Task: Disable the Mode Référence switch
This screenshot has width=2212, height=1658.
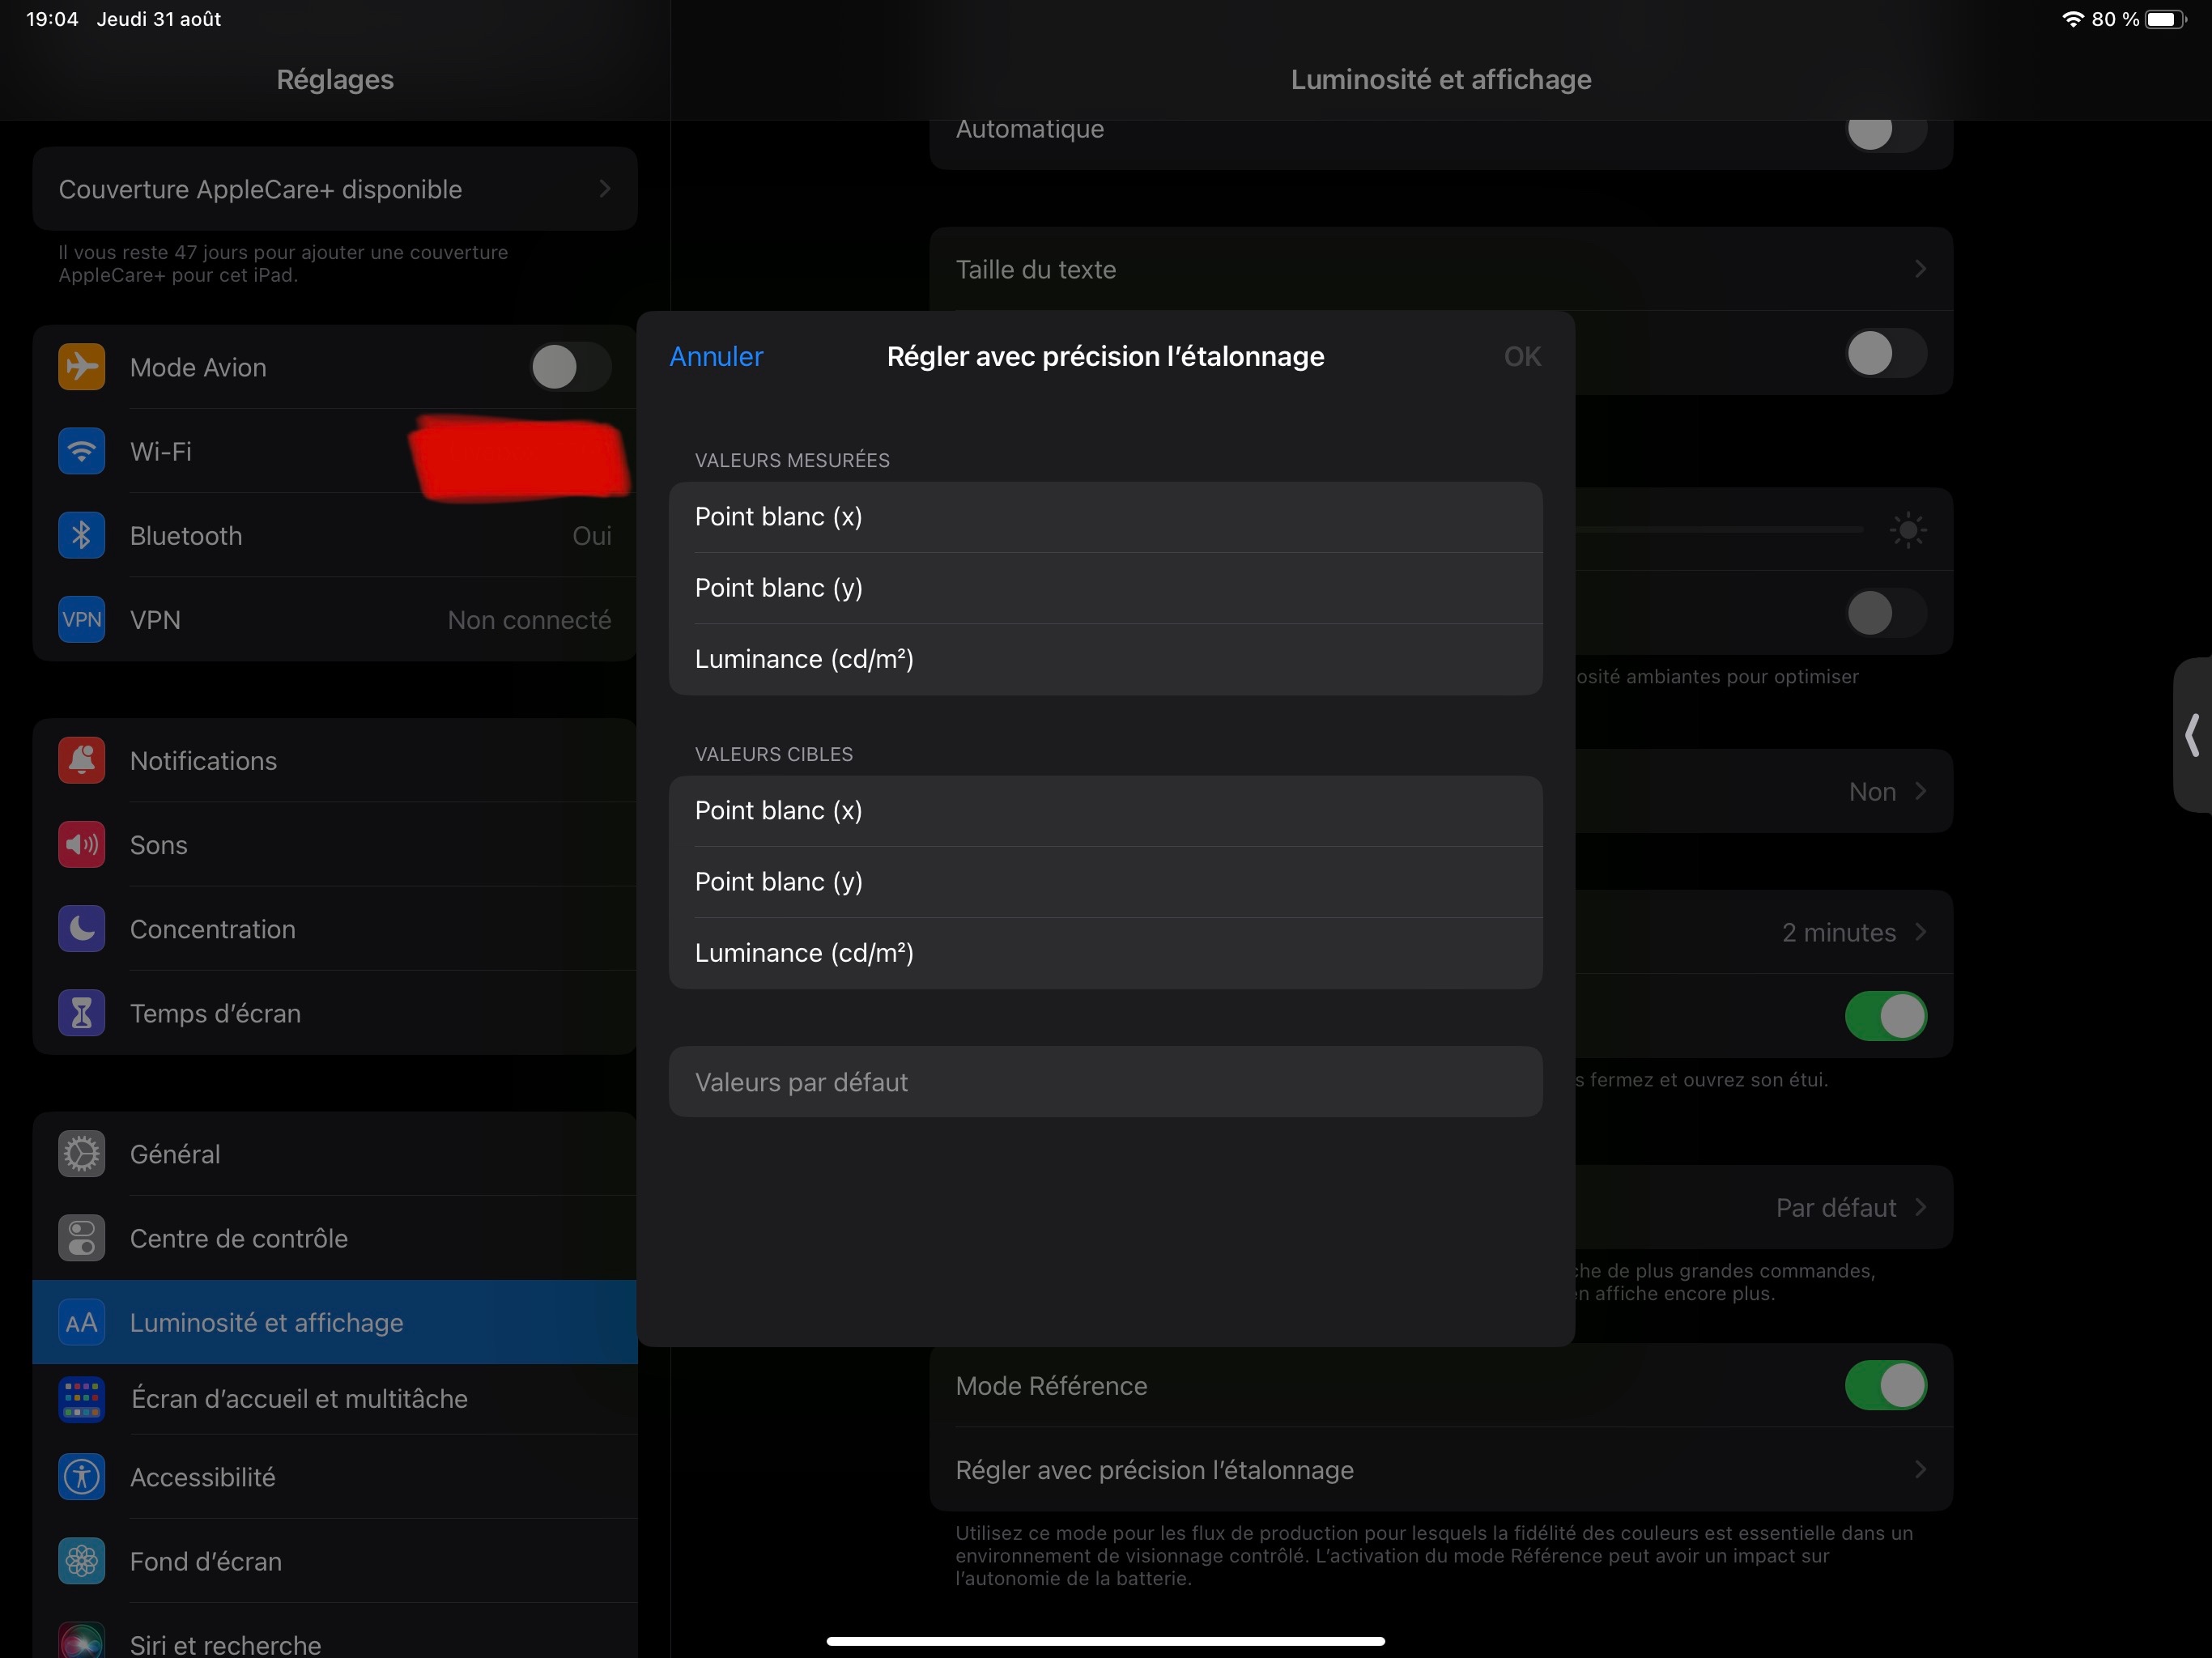Action: tap(1885, 1385)
